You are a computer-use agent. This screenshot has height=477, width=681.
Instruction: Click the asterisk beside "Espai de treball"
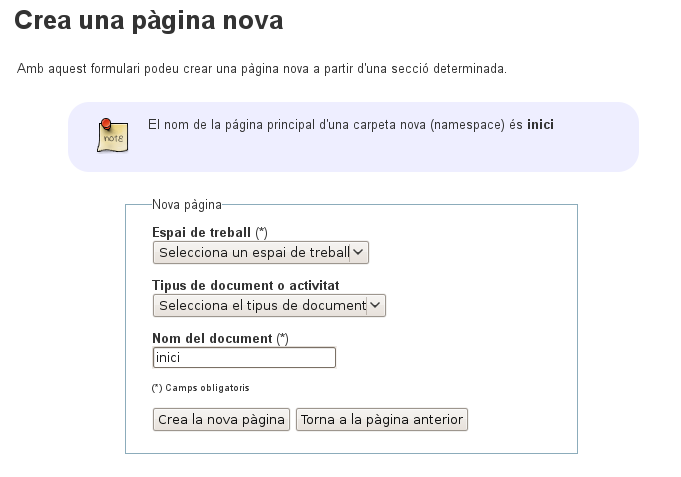(262, 233)
